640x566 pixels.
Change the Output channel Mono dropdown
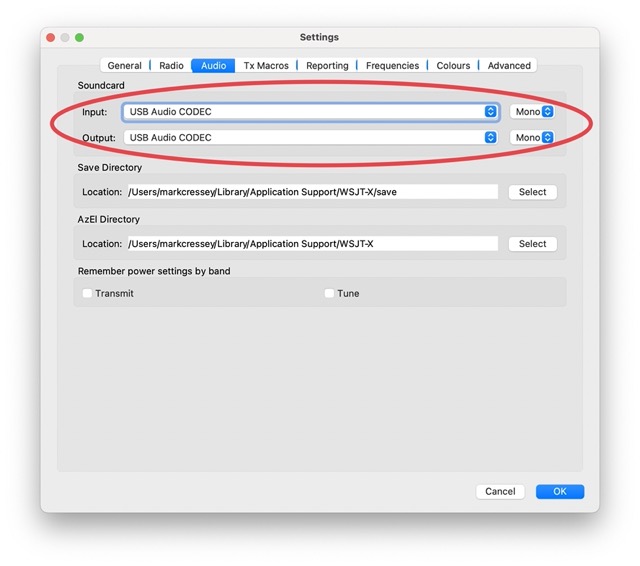tap(533, 138)
